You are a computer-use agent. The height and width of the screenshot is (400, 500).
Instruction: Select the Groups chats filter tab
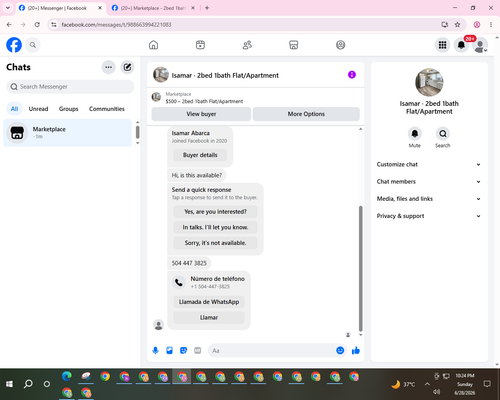point(68,109)
